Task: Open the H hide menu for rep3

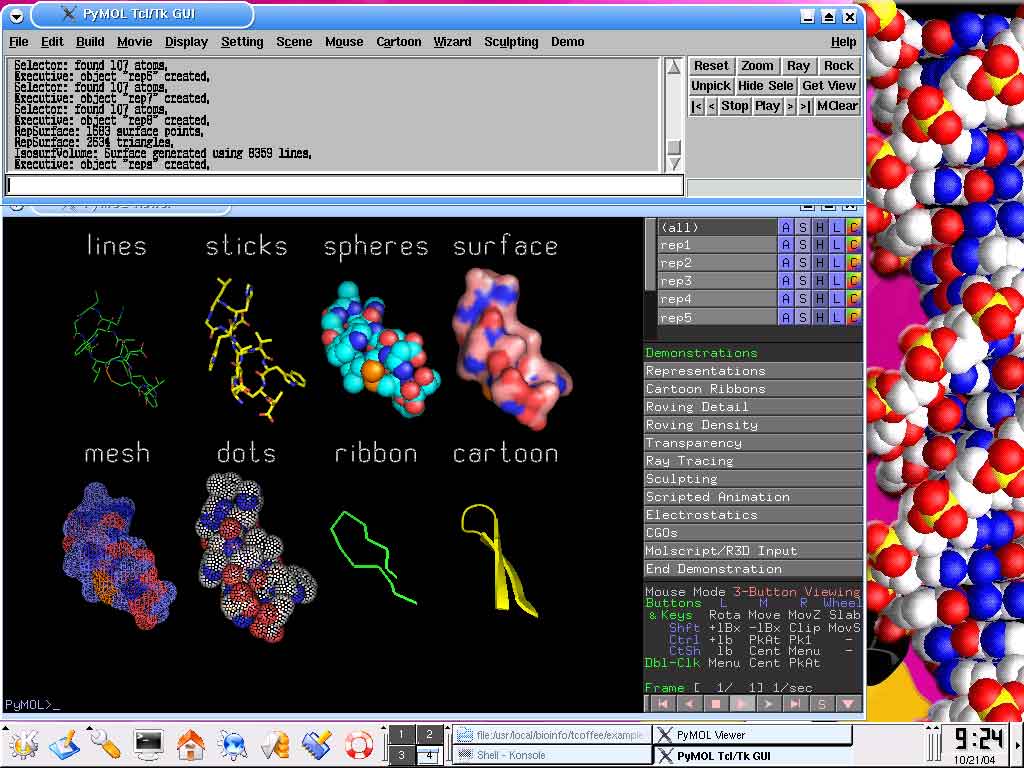Action: (820, 281)
